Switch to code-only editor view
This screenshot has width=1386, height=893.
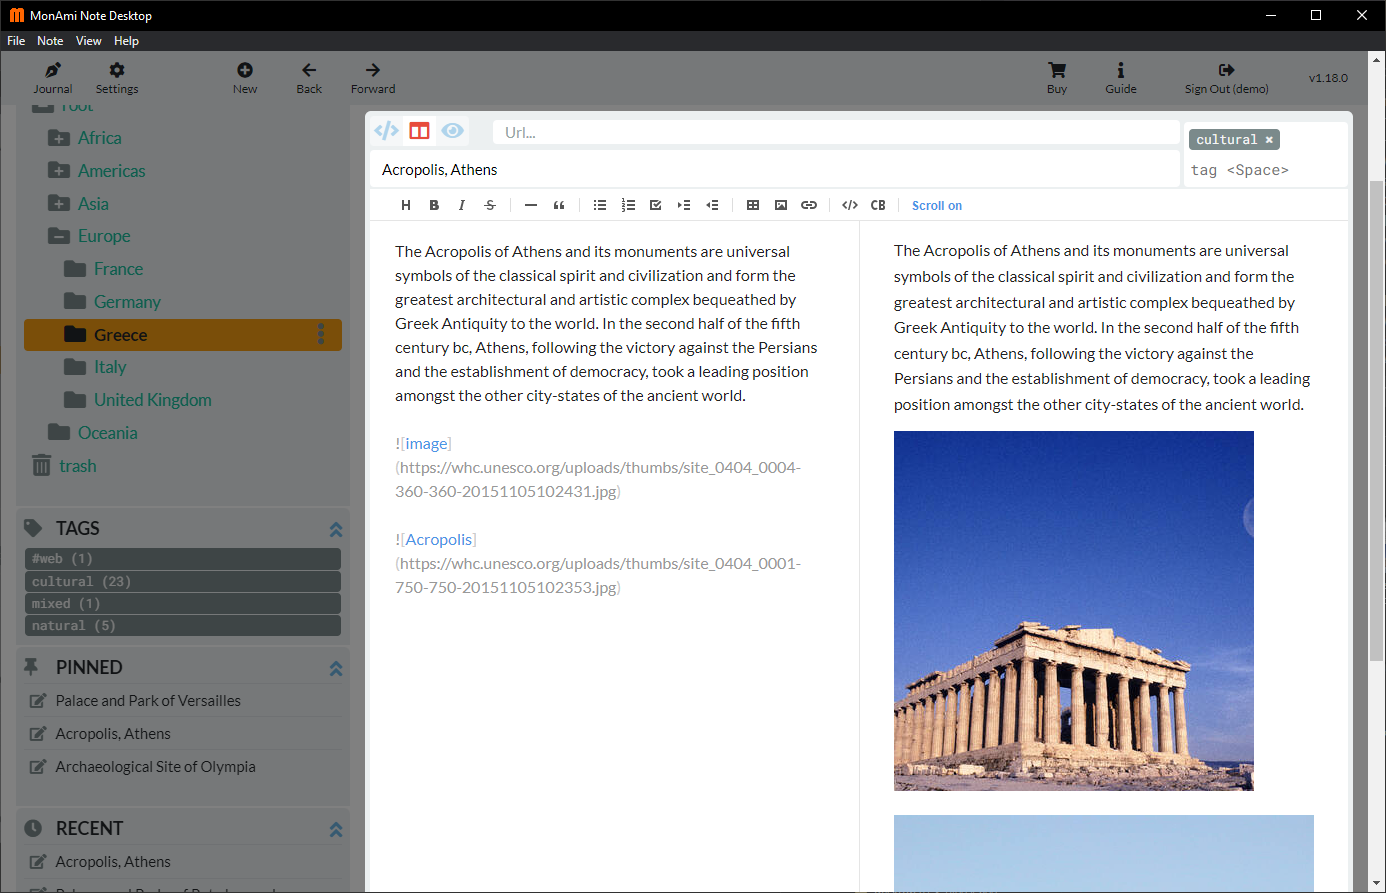click(x=386, y=131)
